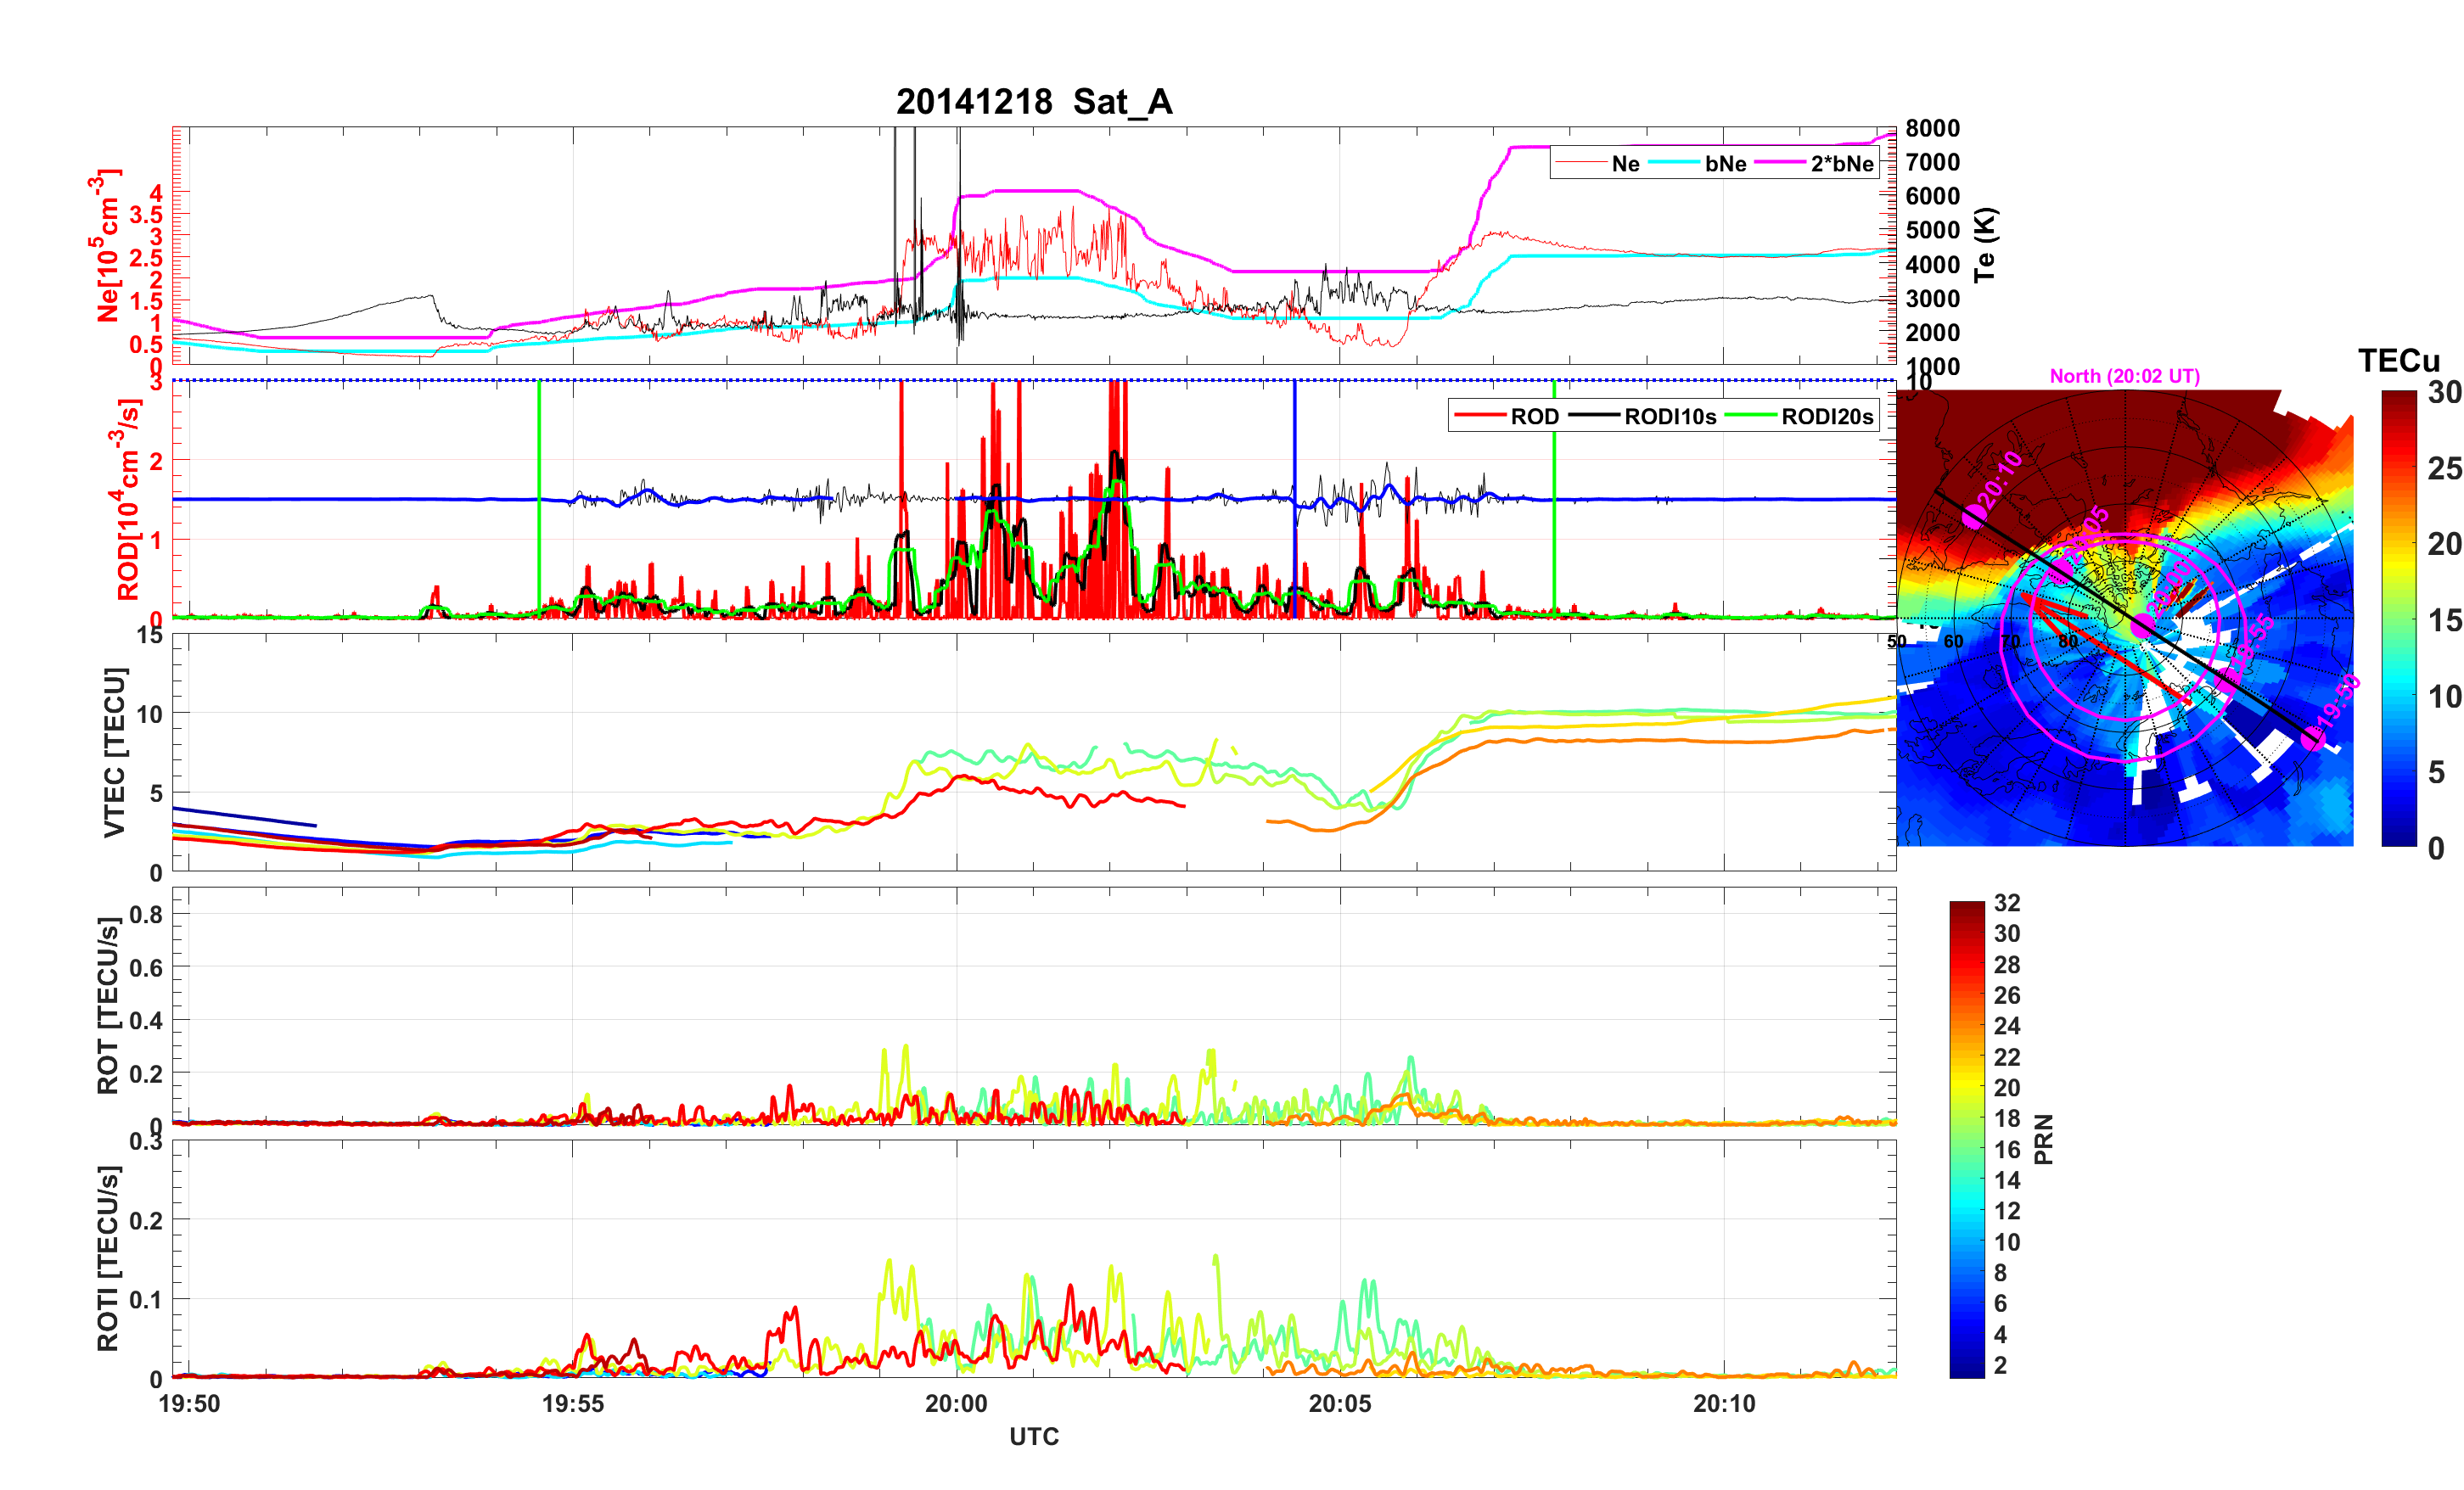This screenshot has width=2464, height=1490.
Task: Click the 20:00 magenta dot on polar map
Action: tap(2142, 626)
